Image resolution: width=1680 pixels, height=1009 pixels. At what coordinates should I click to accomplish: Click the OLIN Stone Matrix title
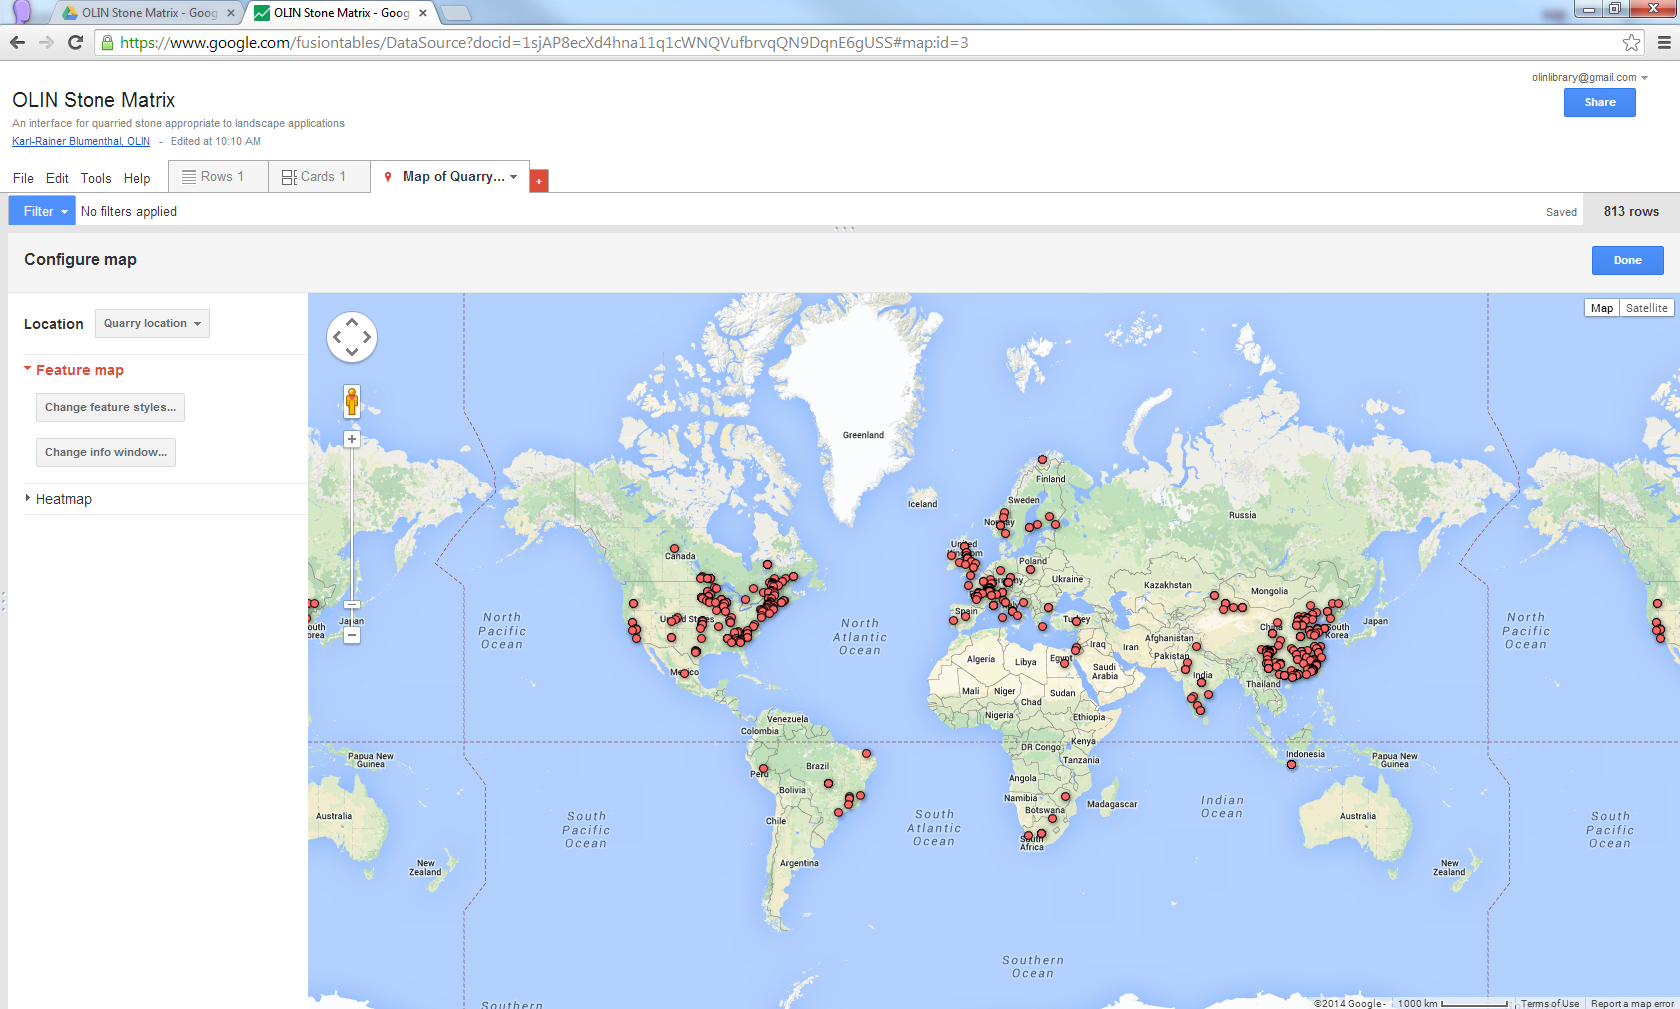tap(93, 100)
